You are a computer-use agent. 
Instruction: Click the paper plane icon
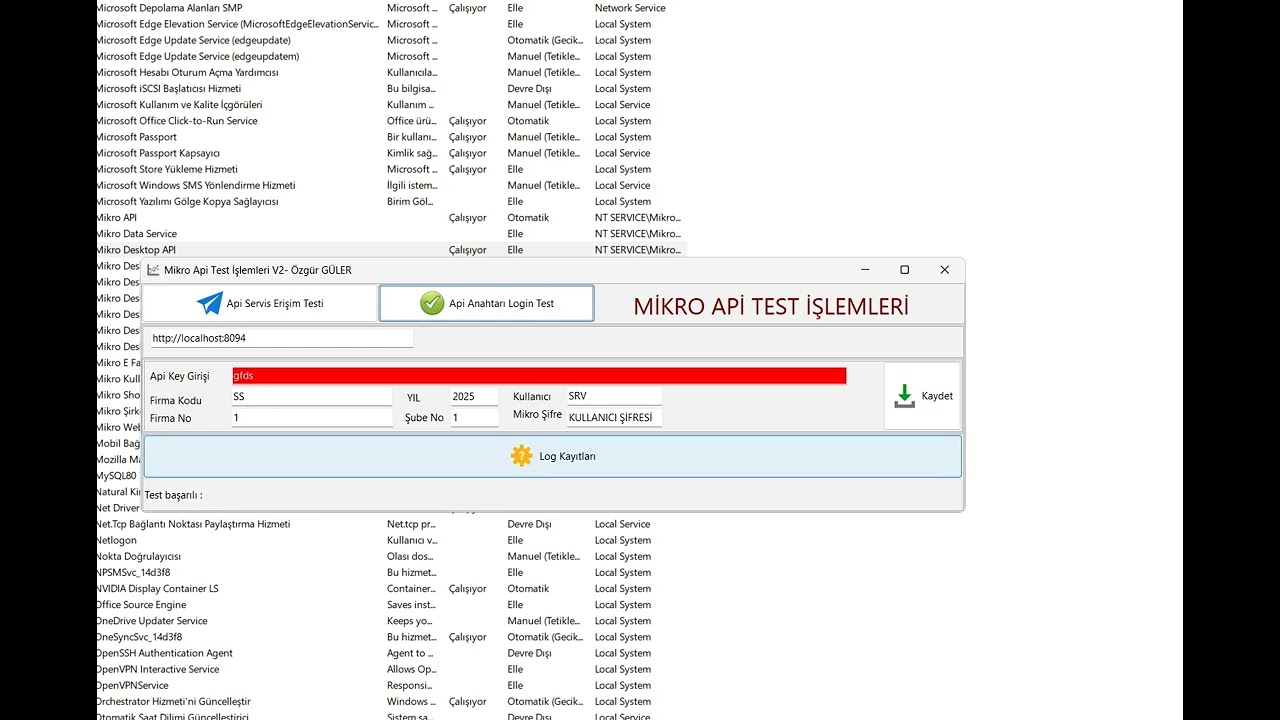209,303
